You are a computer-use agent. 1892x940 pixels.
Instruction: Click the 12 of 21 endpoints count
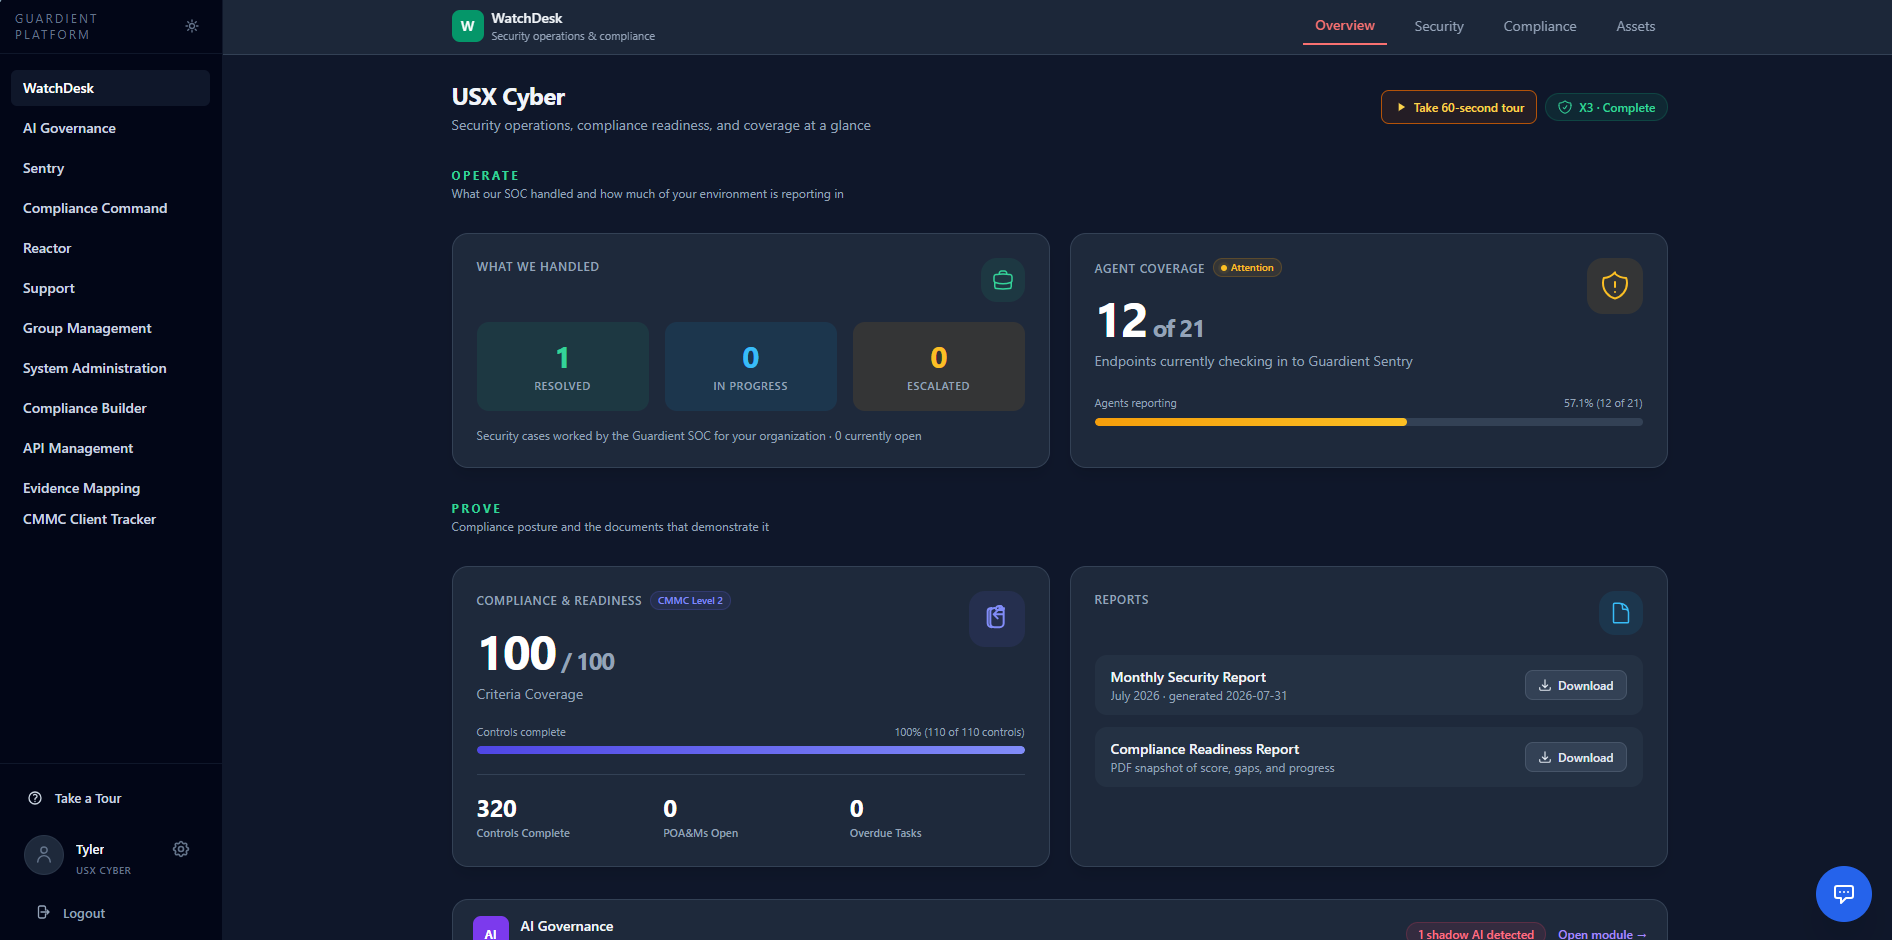coord(1150,322)
